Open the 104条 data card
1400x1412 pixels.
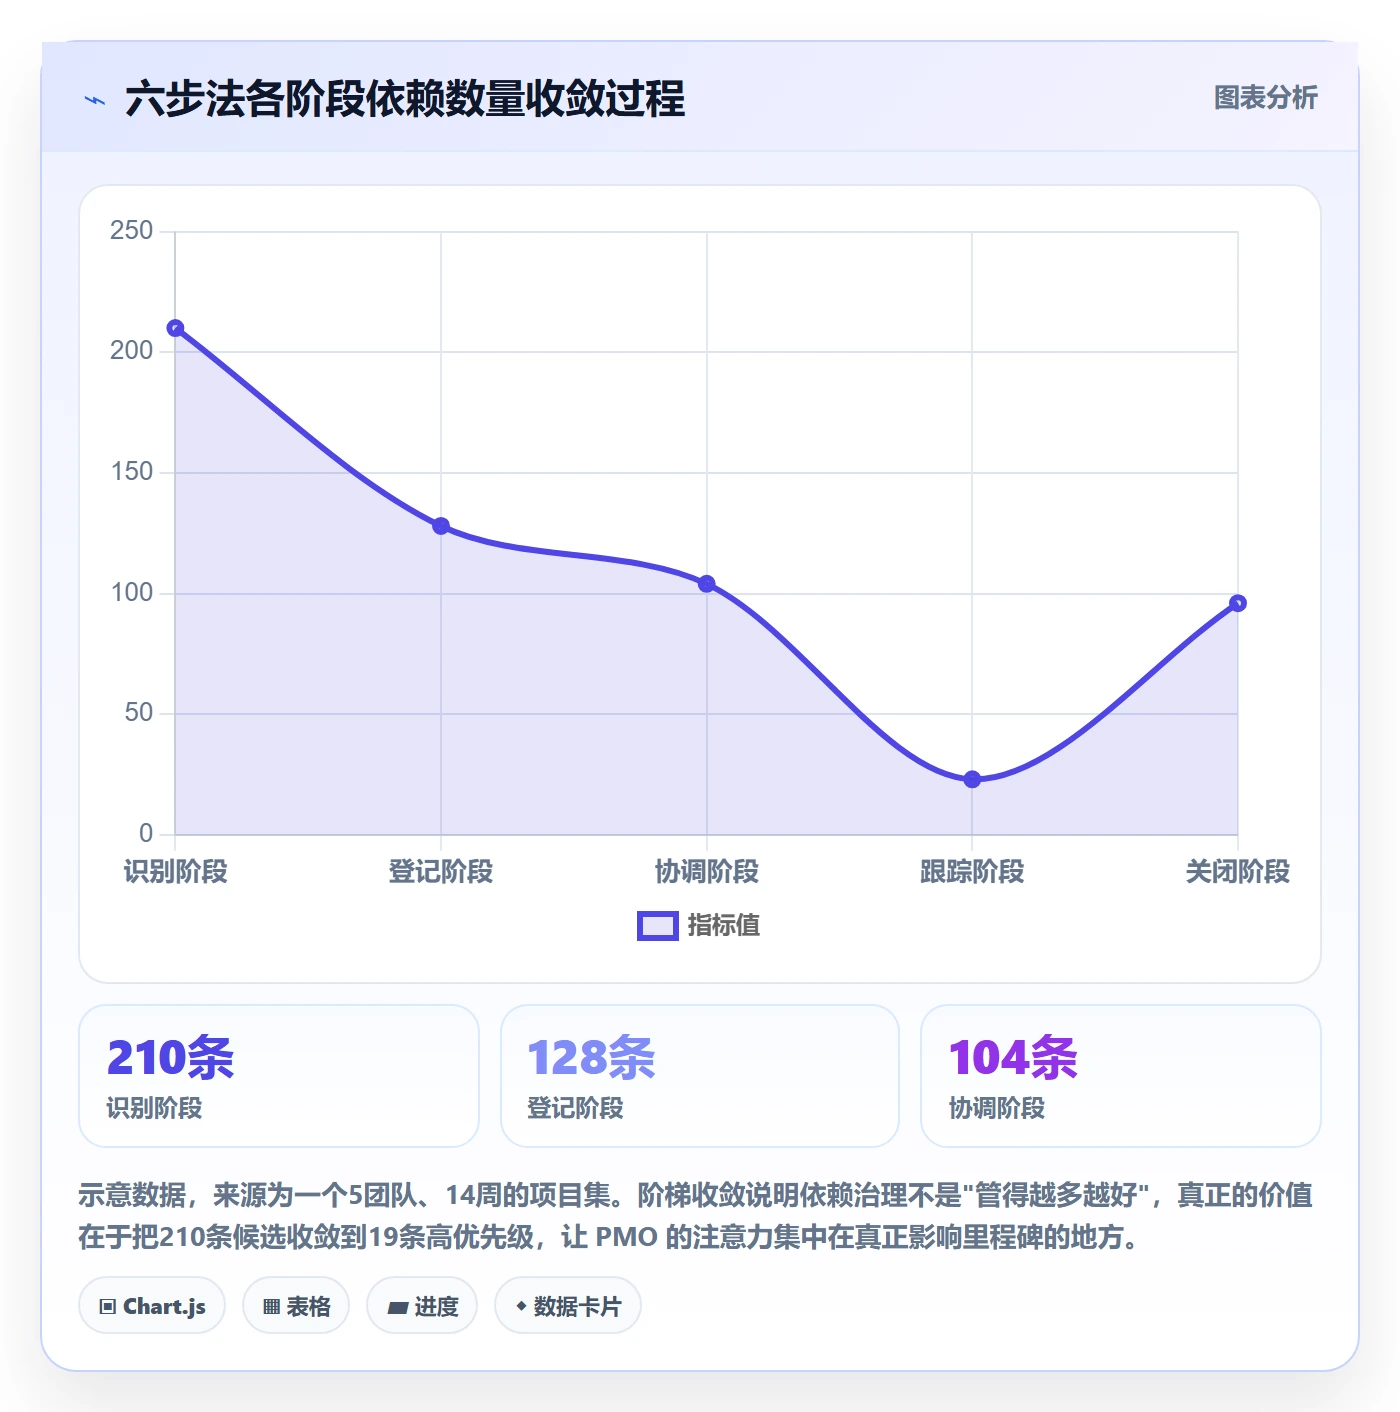(1121, 1076)
